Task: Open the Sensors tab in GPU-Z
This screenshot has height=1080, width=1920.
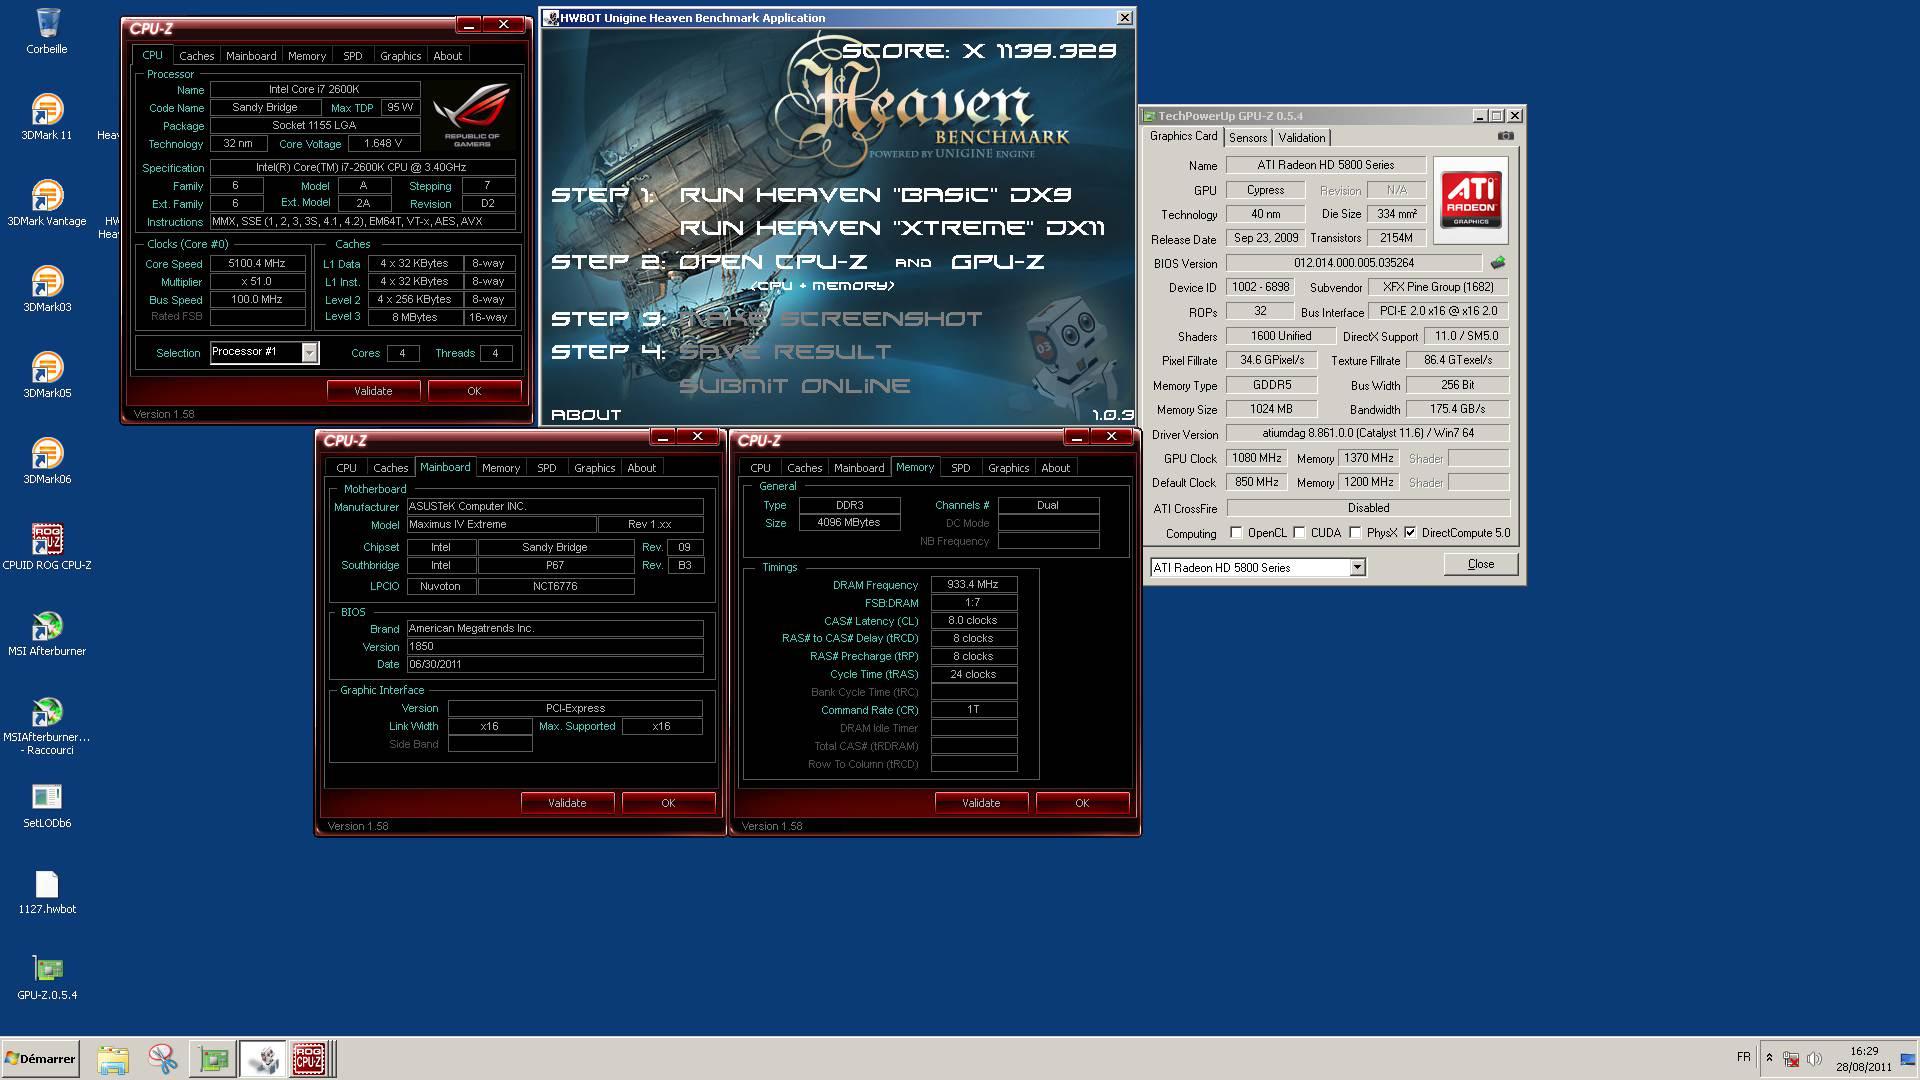Action: (x=1247, y=138)
